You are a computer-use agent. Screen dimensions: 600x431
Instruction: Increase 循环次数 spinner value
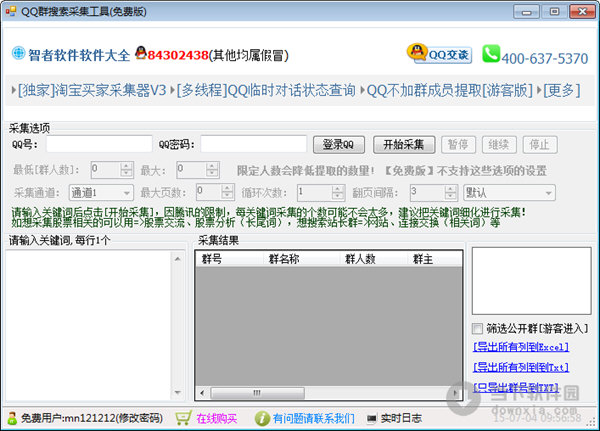click(338, 189)
